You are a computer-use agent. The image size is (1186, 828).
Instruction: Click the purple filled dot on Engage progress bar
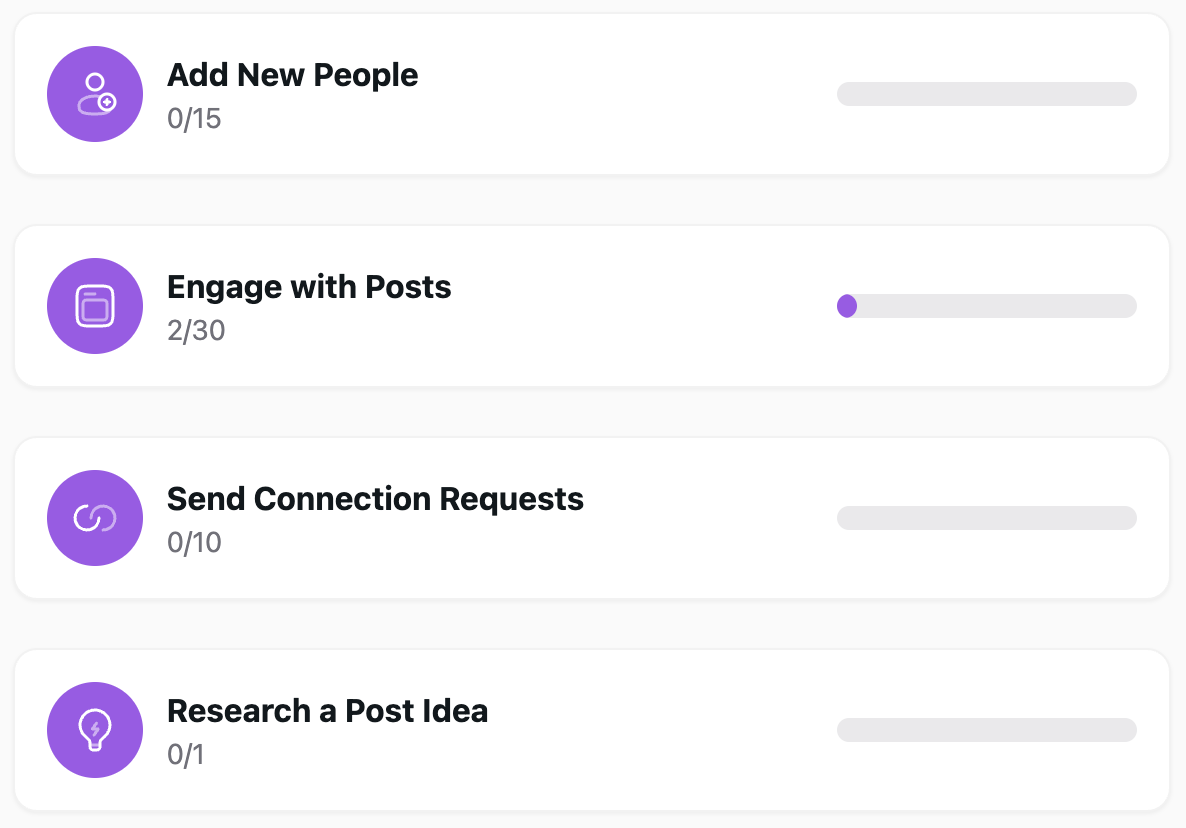[x=847, y=306]
